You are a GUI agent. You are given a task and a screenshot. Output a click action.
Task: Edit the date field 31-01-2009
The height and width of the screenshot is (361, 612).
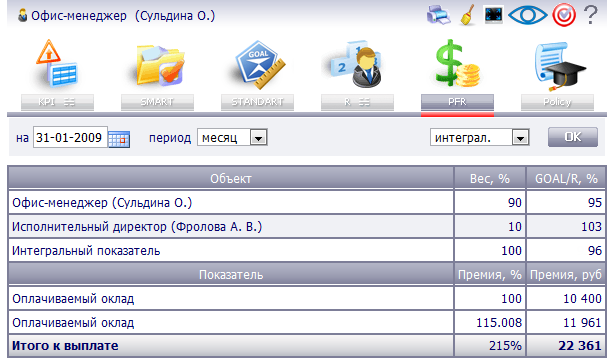coord(70,137)
